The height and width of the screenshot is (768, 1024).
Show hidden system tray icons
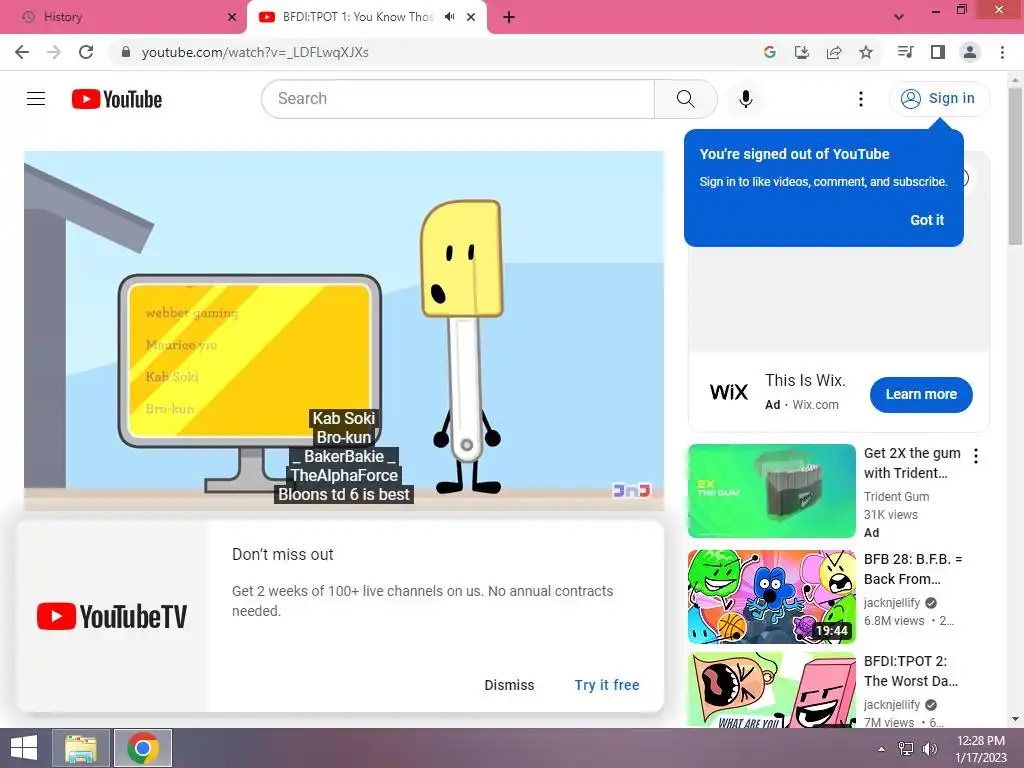pyautogui.click(x=881, y=749)
